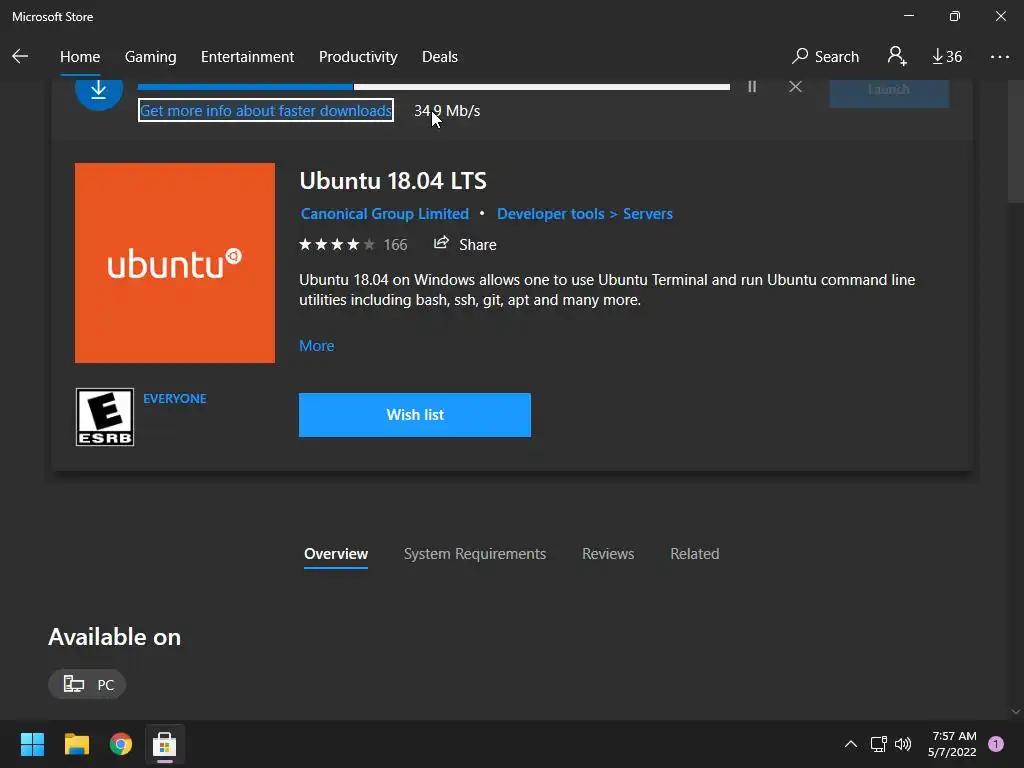1024x768 pixels.
Task: Open the volume speaker icon
Action: click(x=903, y=744)
